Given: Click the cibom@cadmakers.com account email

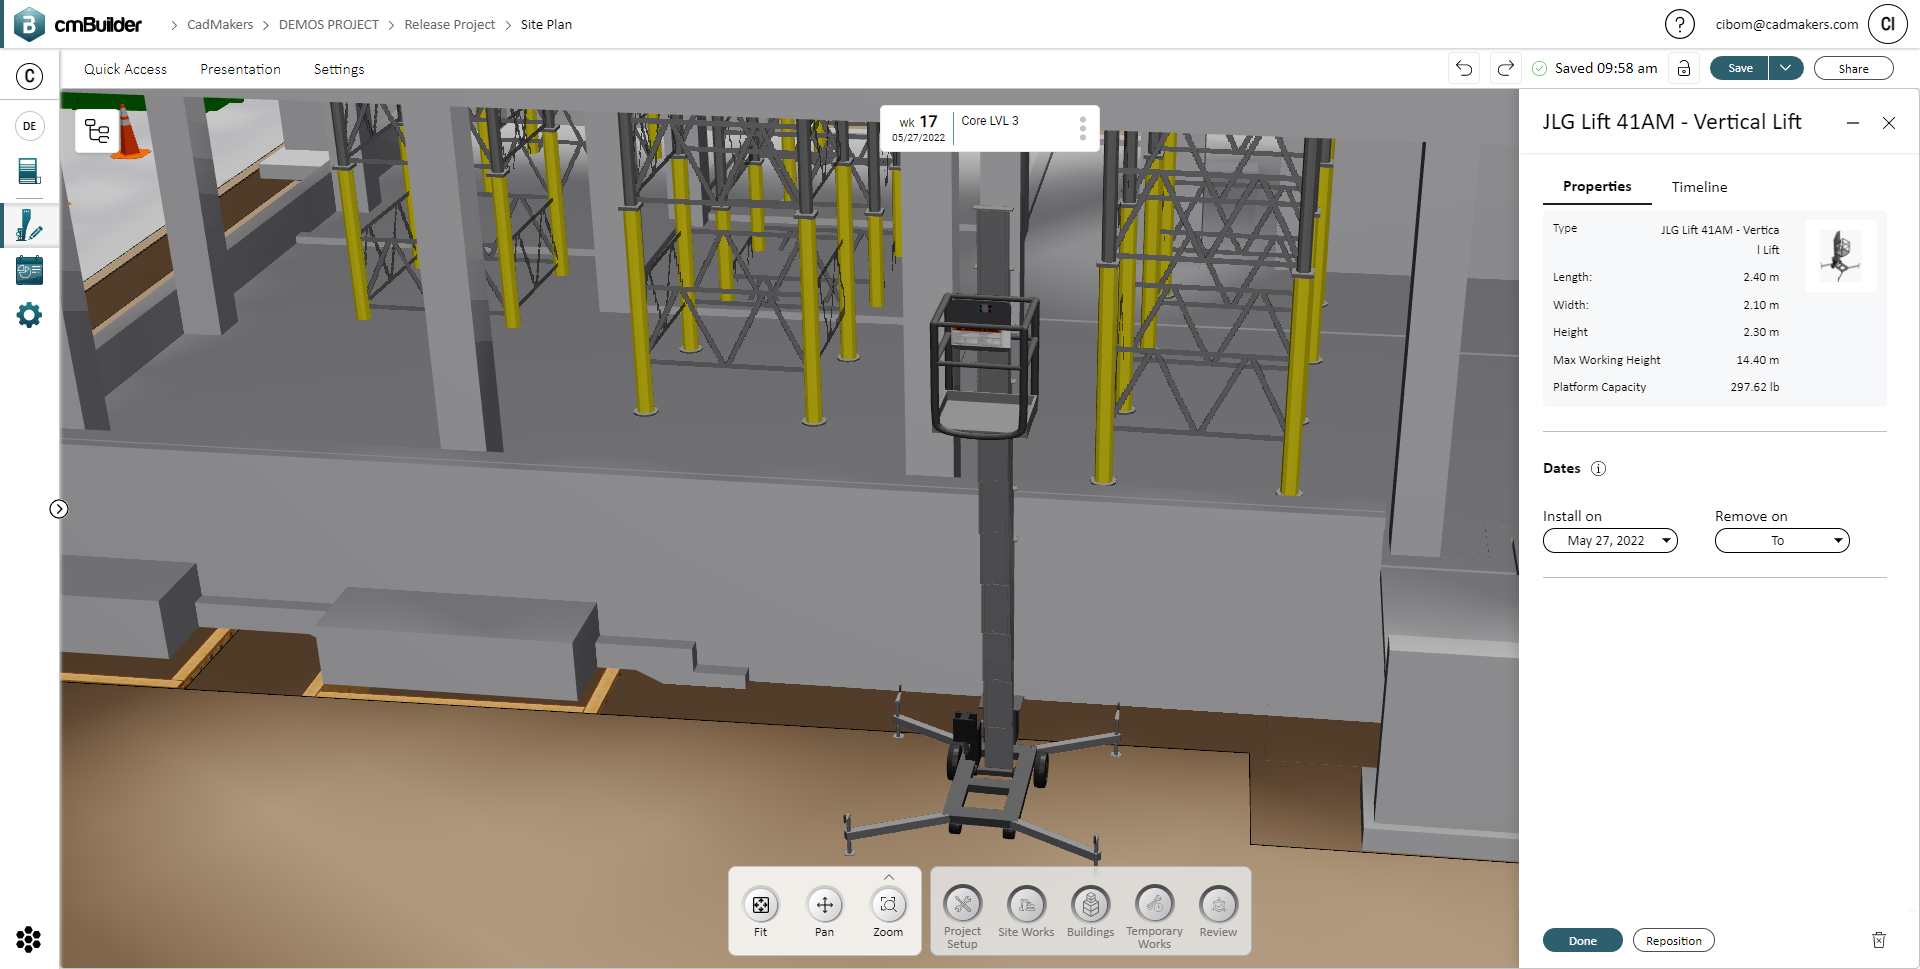Looking at the screenshot, I should [x=1786, y=25].
